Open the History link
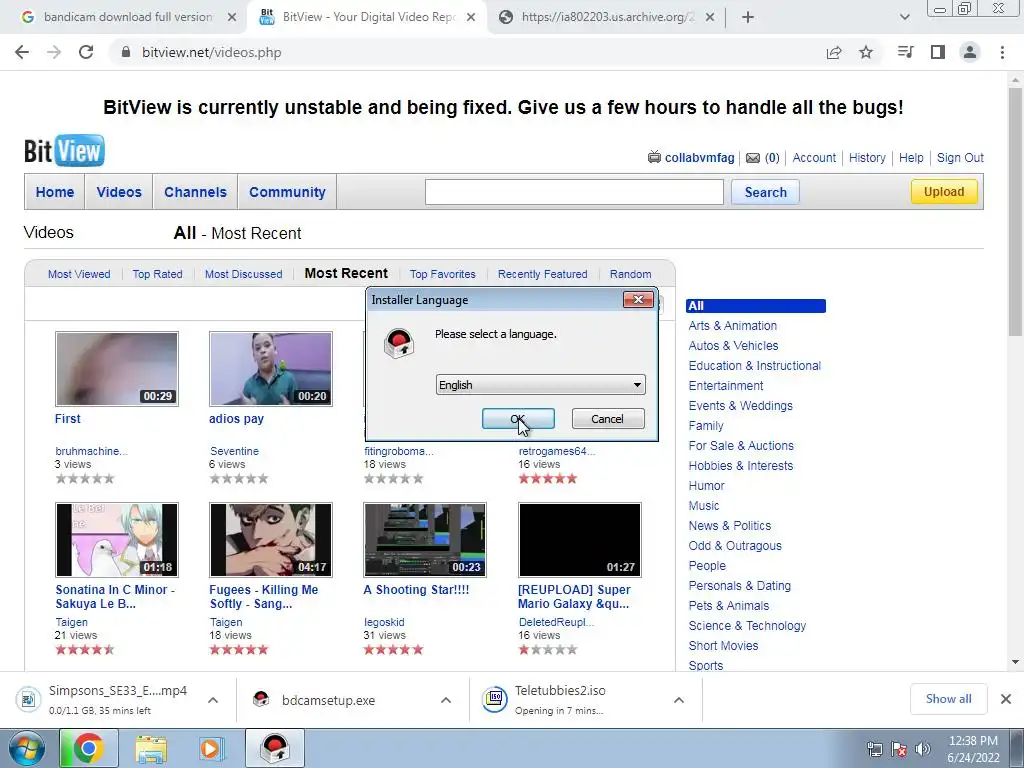This screenshot has height=768, width=1024. coord(867,157)
